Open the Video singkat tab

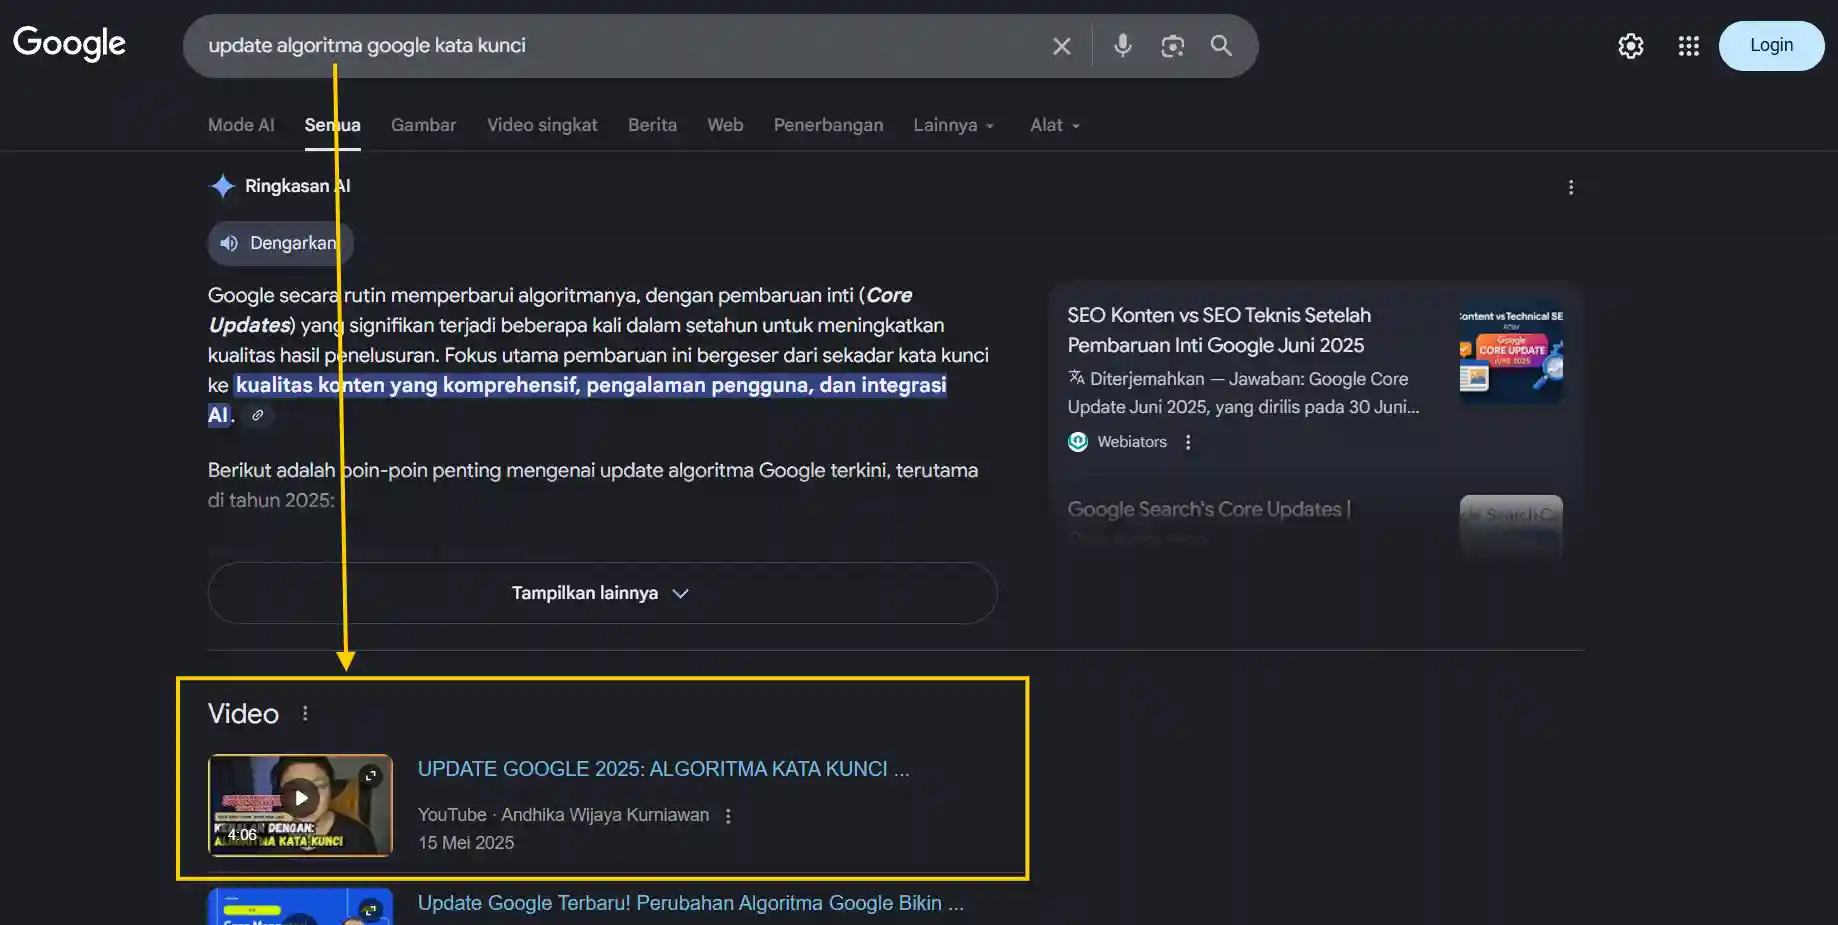(542, 125)
